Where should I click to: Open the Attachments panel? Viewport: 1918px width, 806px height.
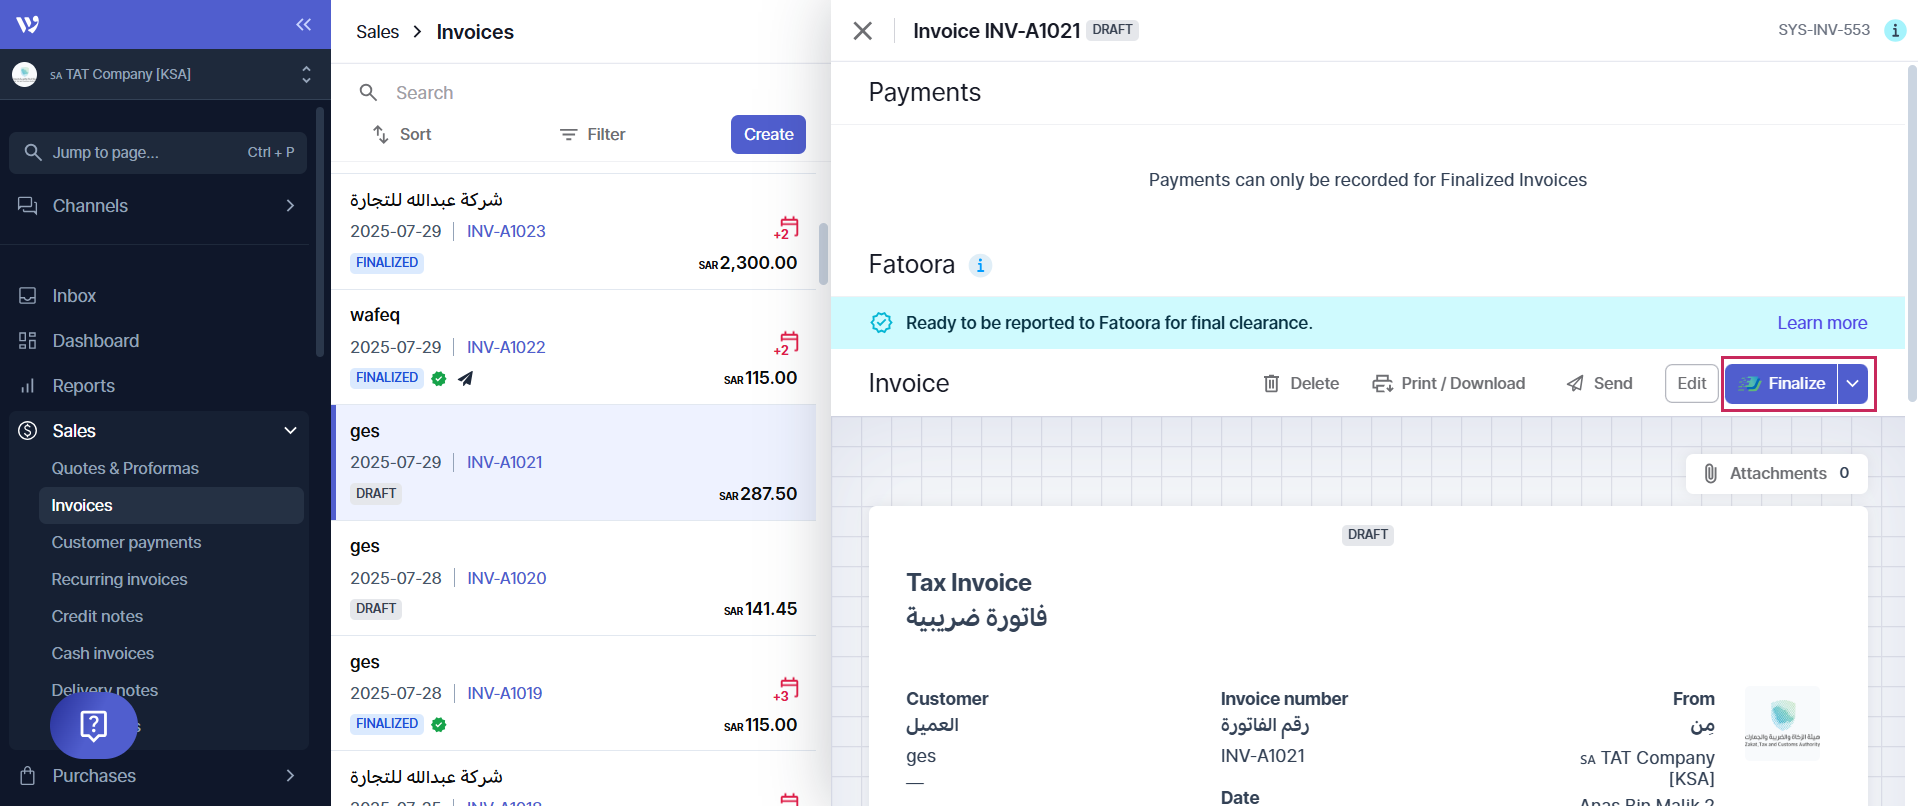coord(1776,474)
